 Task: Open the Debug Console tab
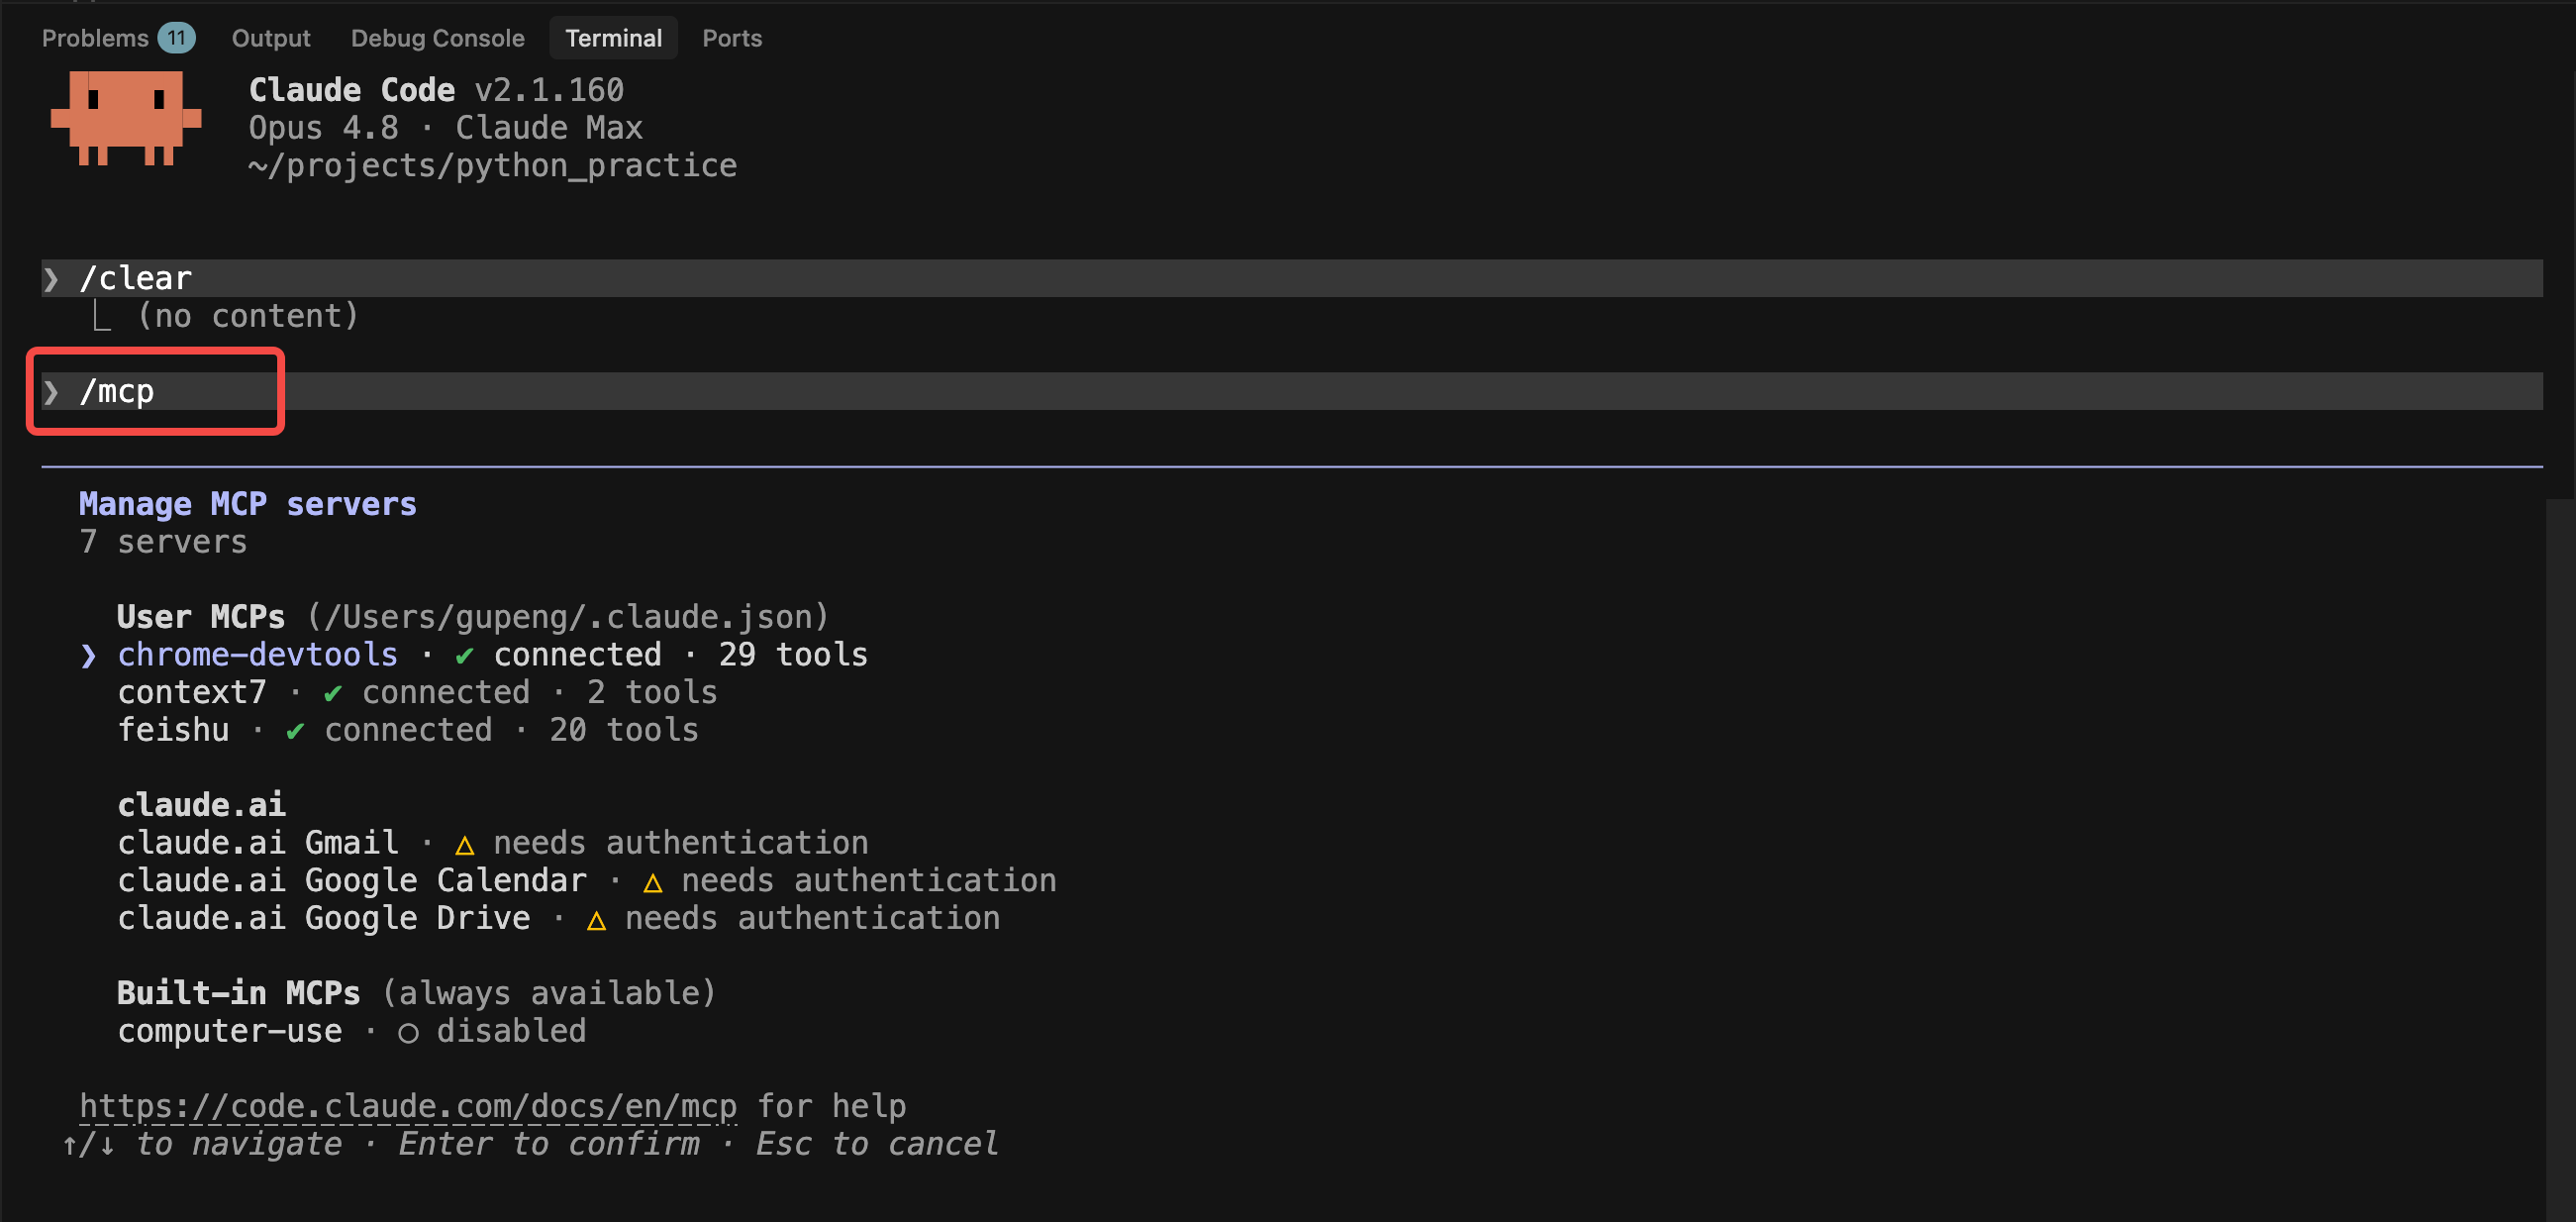pos(437,38)
